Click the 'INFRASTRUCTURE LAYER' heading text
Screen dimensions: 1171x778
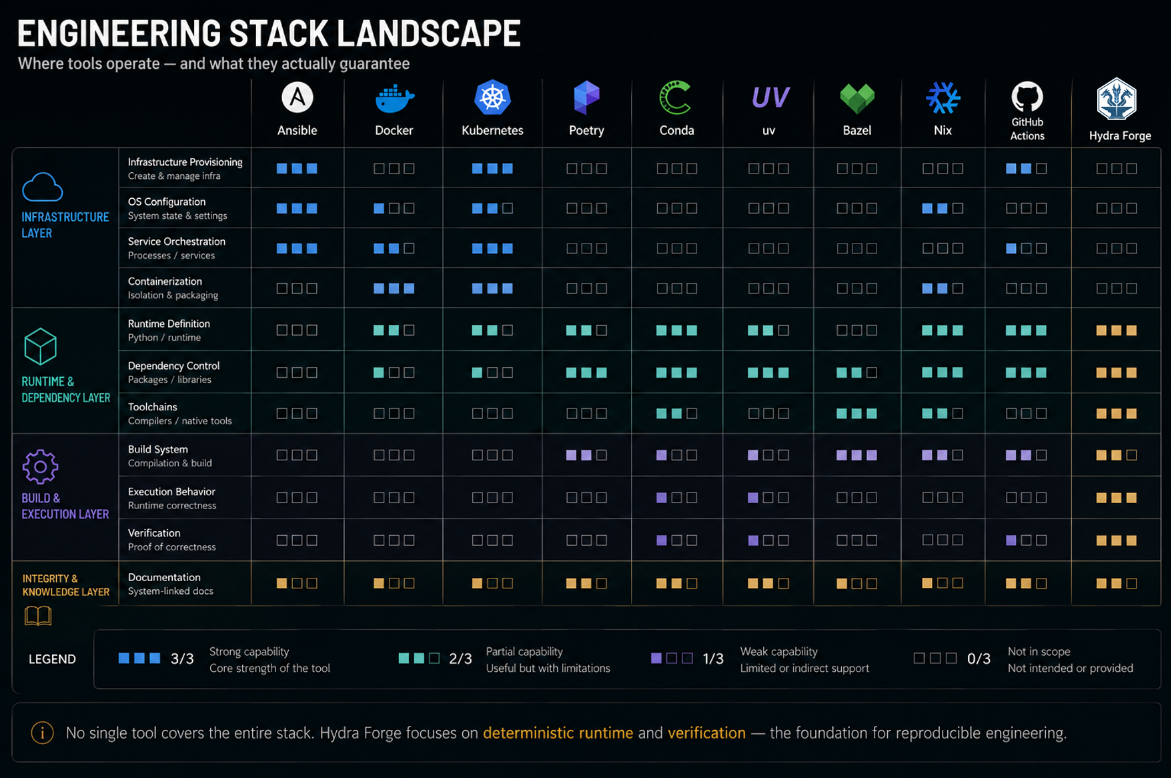65,225
